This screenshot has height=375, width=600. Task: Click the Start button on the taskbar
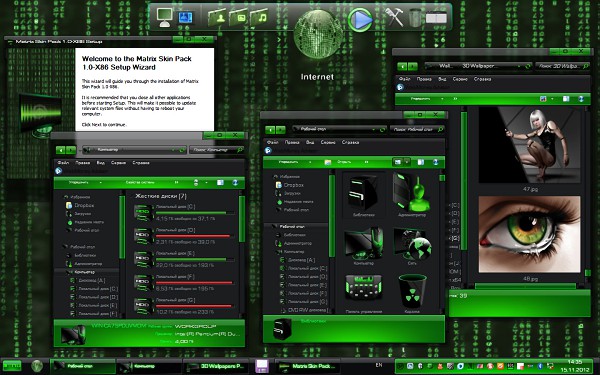tap(12, 366)
